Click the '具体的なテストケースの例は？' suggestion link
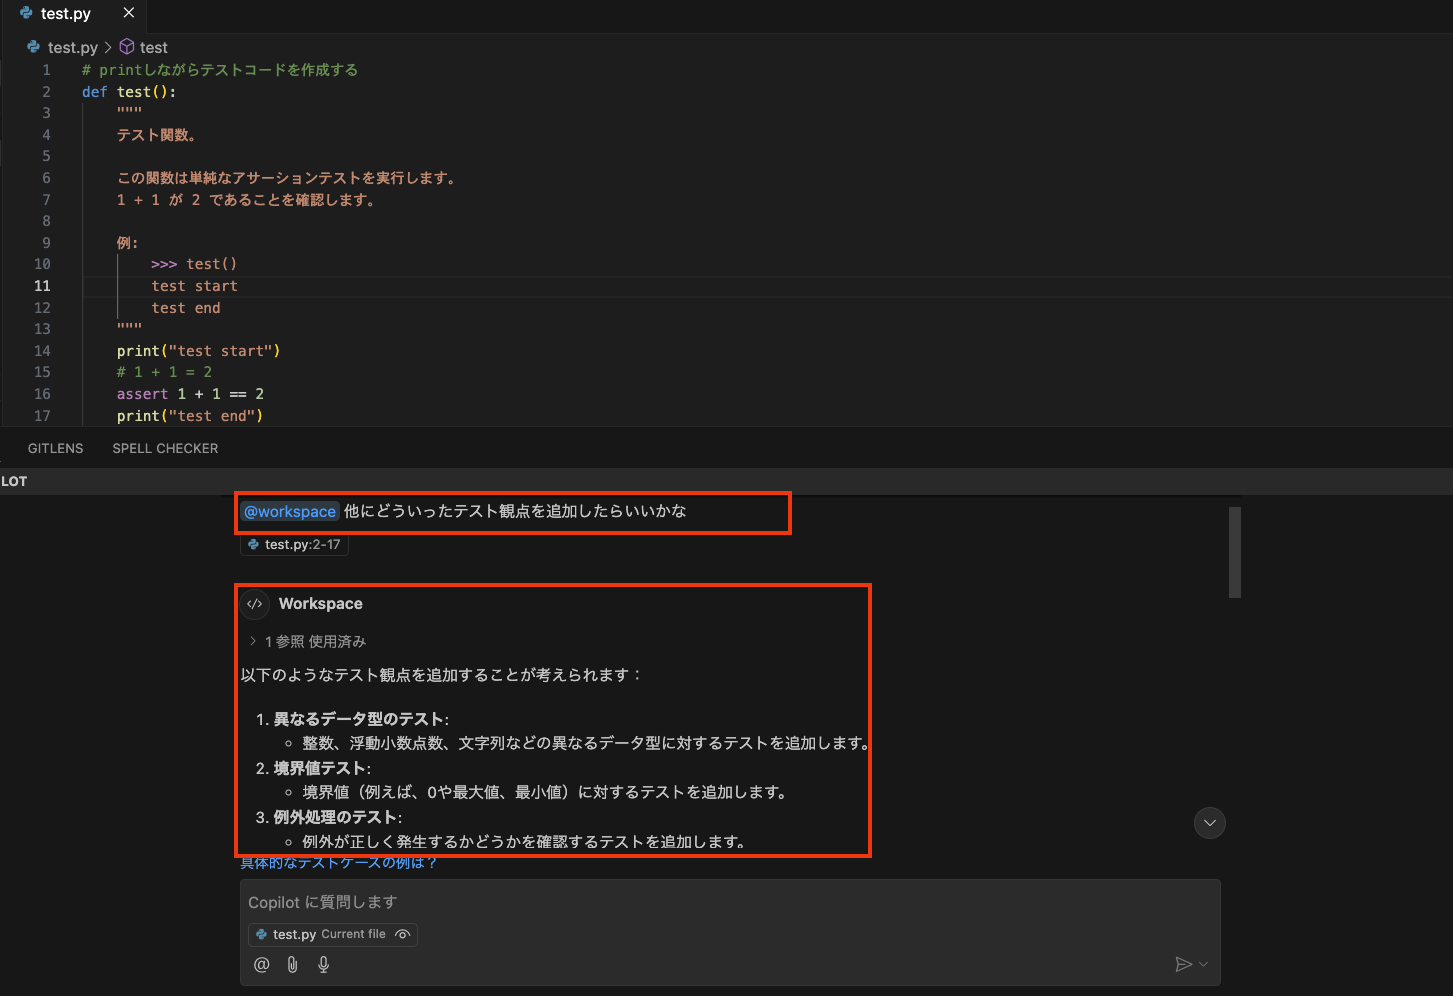This screenshot has height=996, width=1453. (341, 862)
